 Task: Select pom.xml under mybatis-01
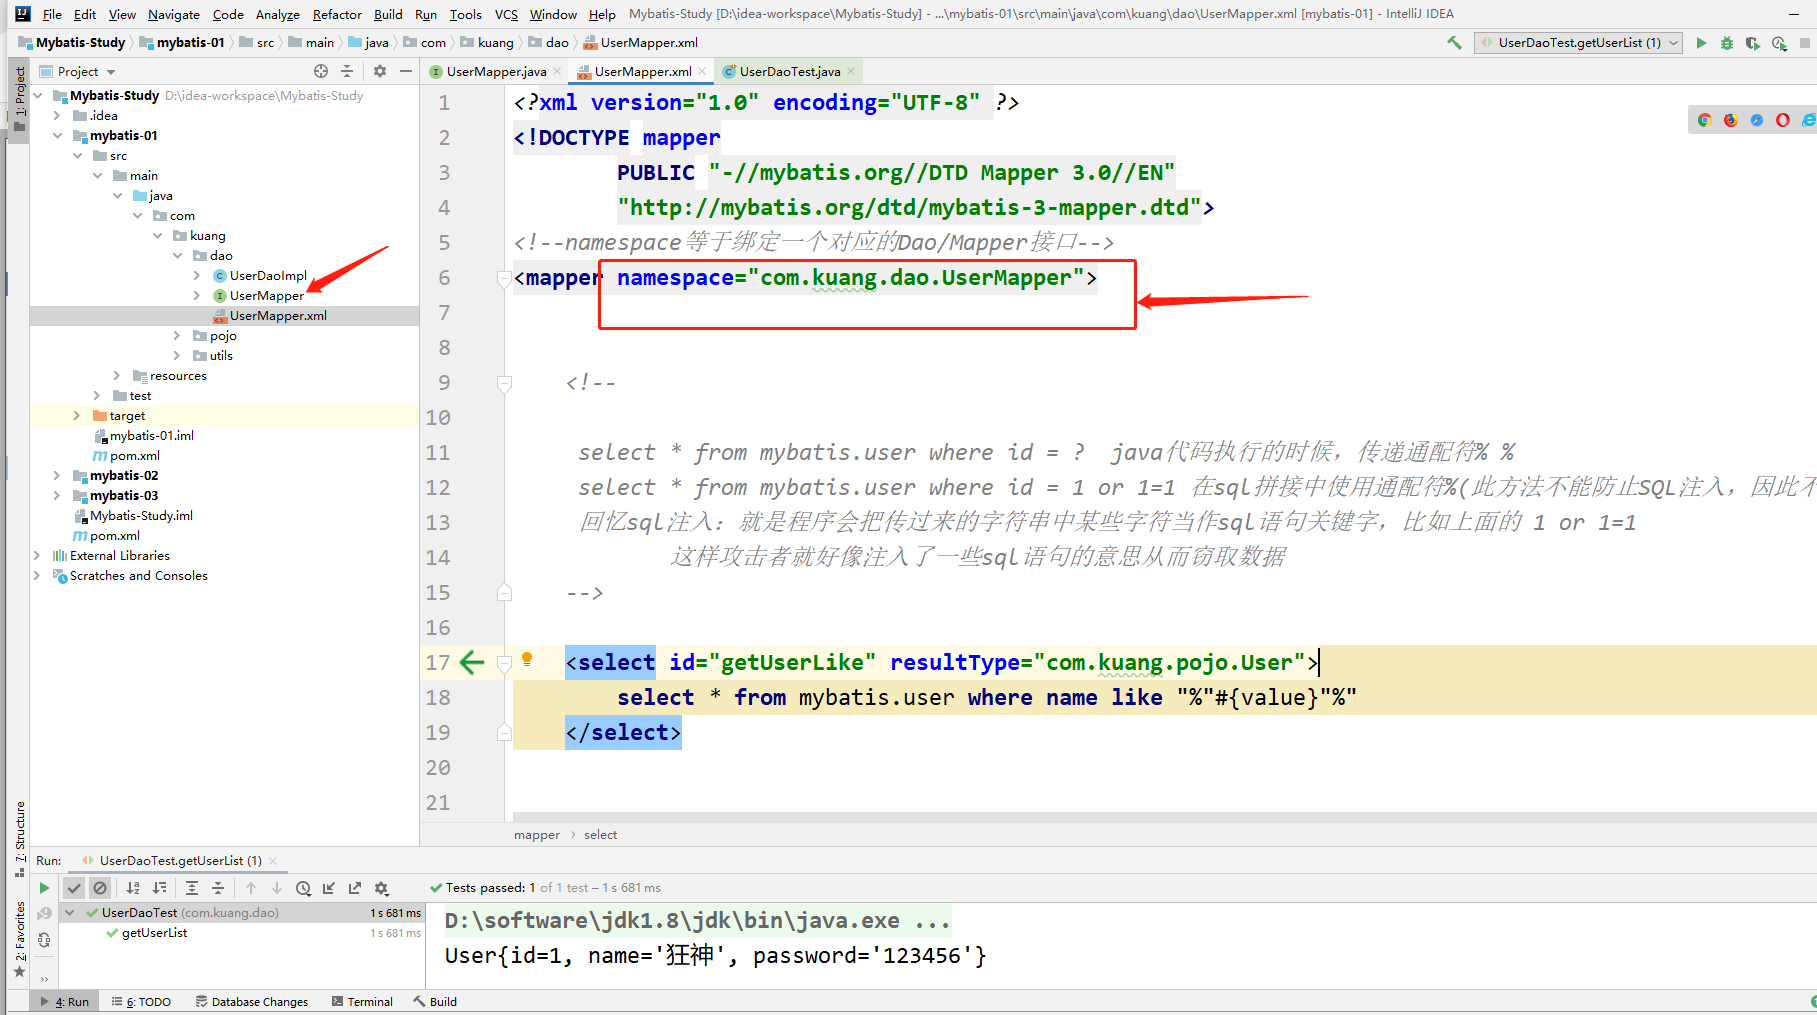pyautogui.click(x=135, y=456)
